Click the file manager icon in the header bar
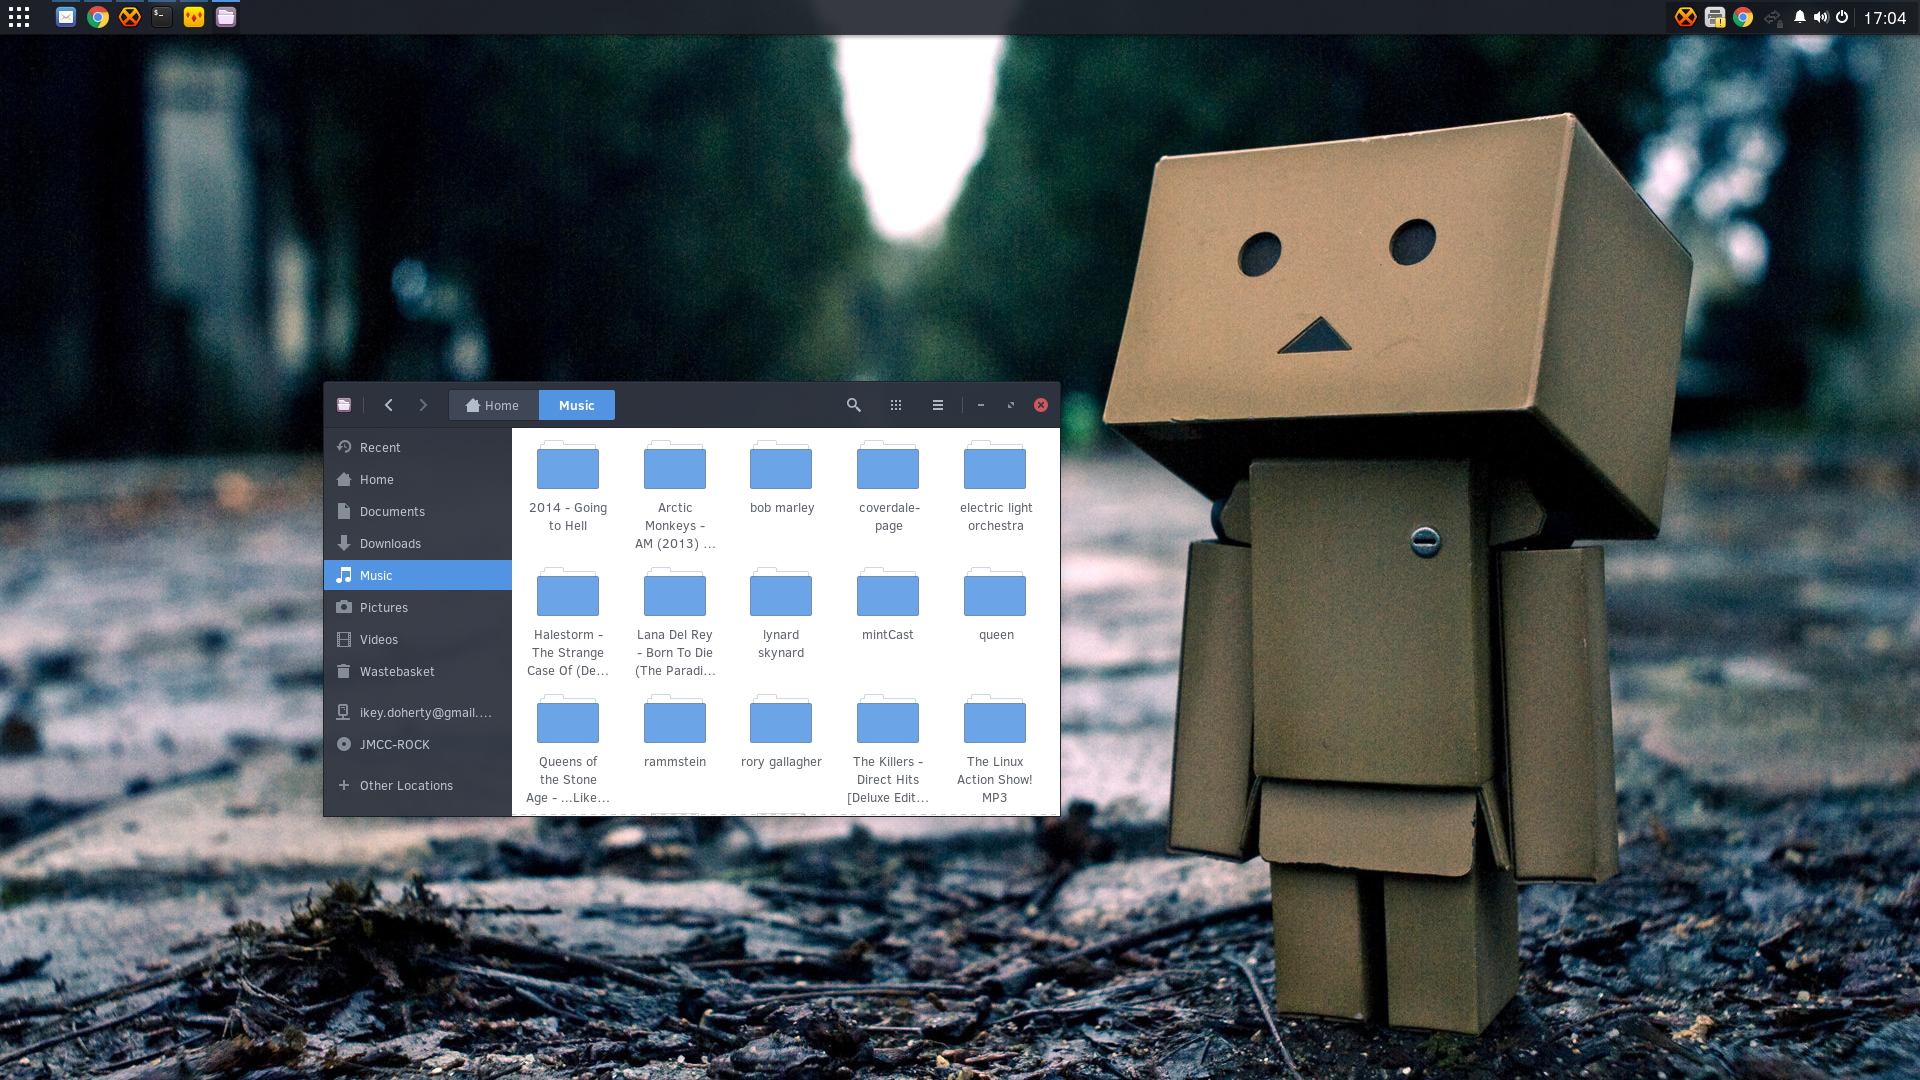 [344, 405]
